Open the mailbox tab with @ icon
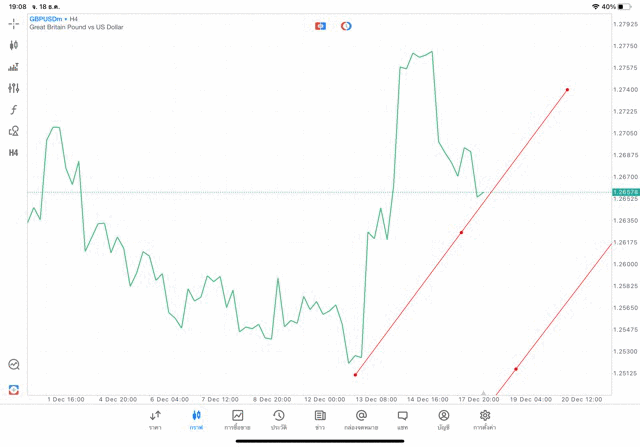 point(361,419)
